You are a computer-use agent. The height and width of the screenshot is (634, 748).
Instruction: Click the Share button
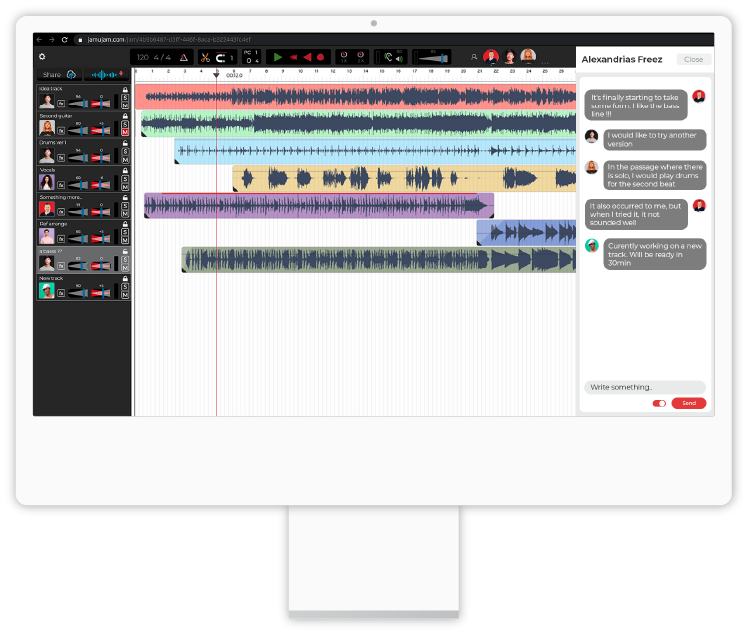point(51,74)
